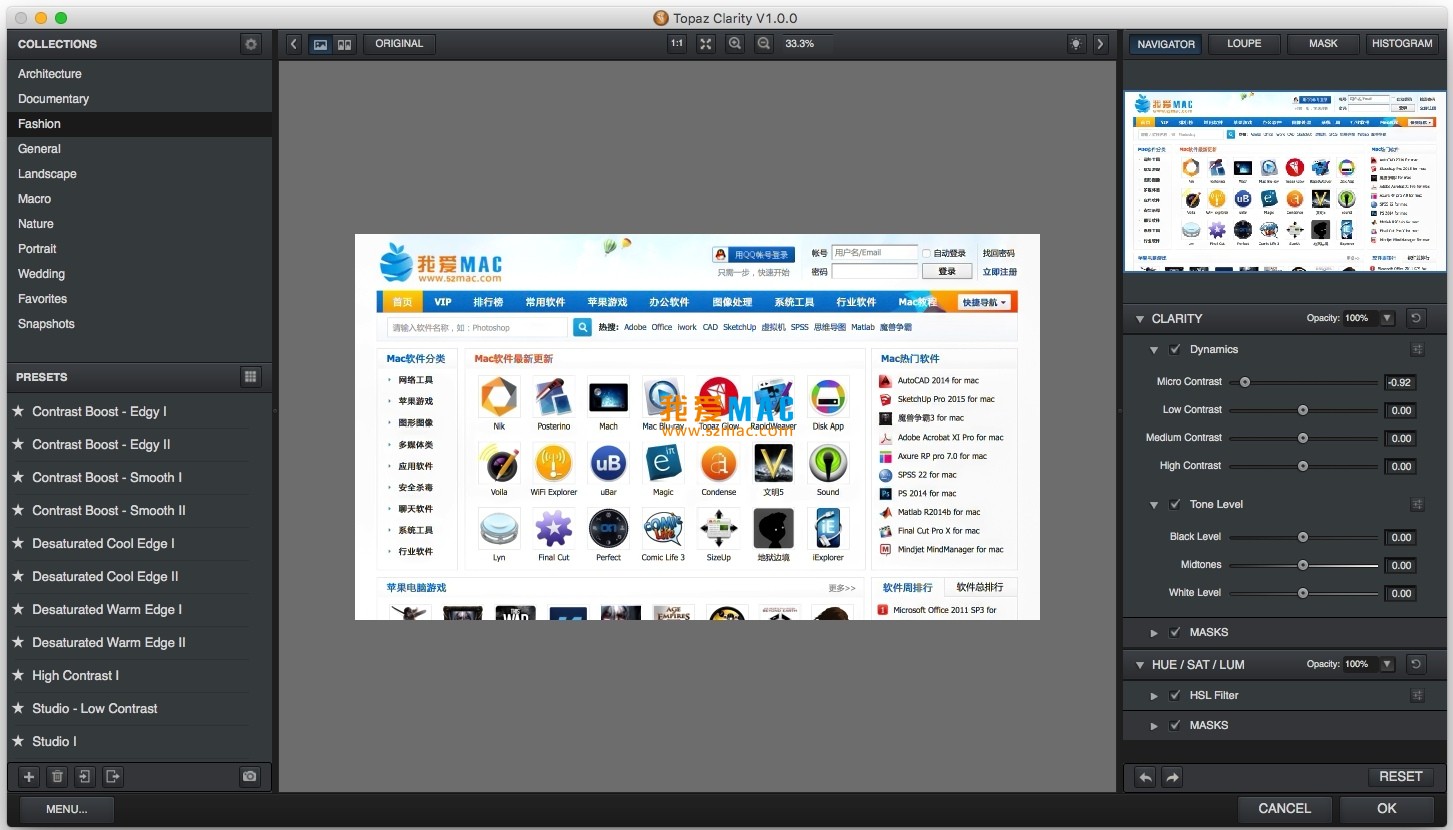Click the CANCEL button
1453x830 pixels.
coord(1284,809)
